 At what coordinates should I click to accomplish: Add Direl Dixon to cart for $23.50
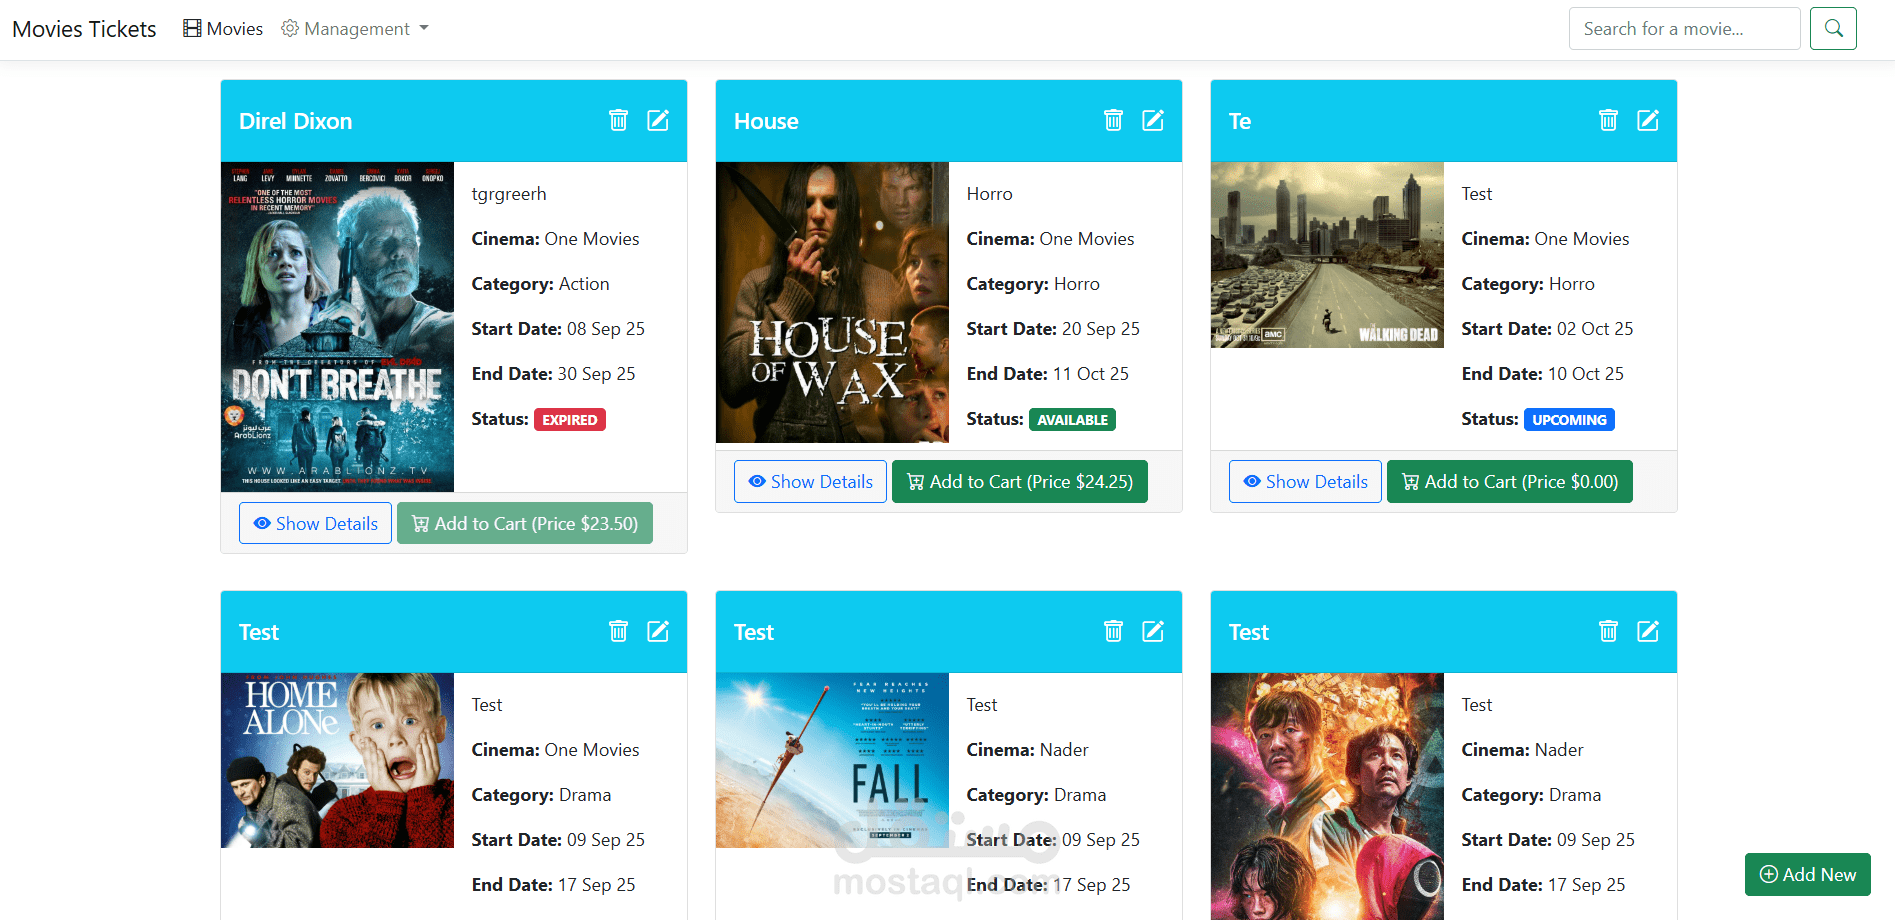[525, 523]
